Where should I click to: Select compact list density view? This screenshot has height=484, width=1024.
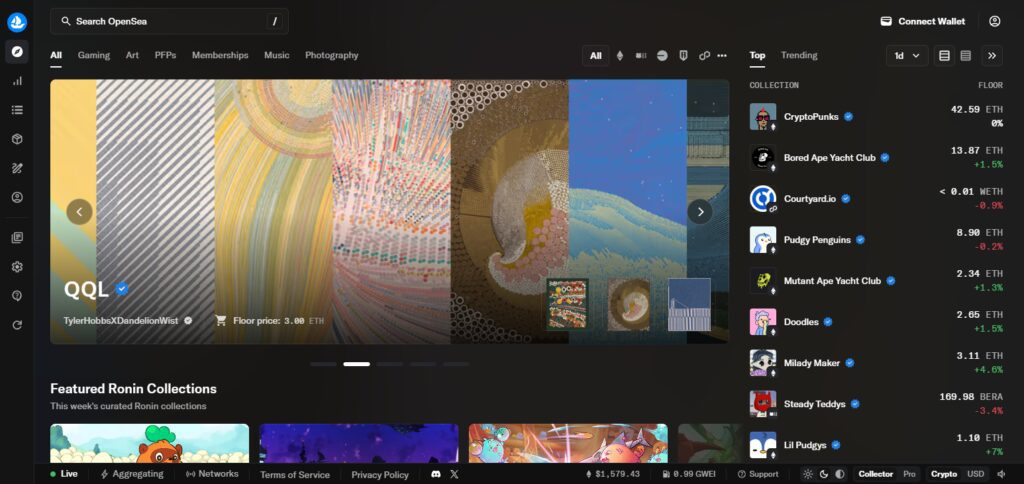click(966, 56)
